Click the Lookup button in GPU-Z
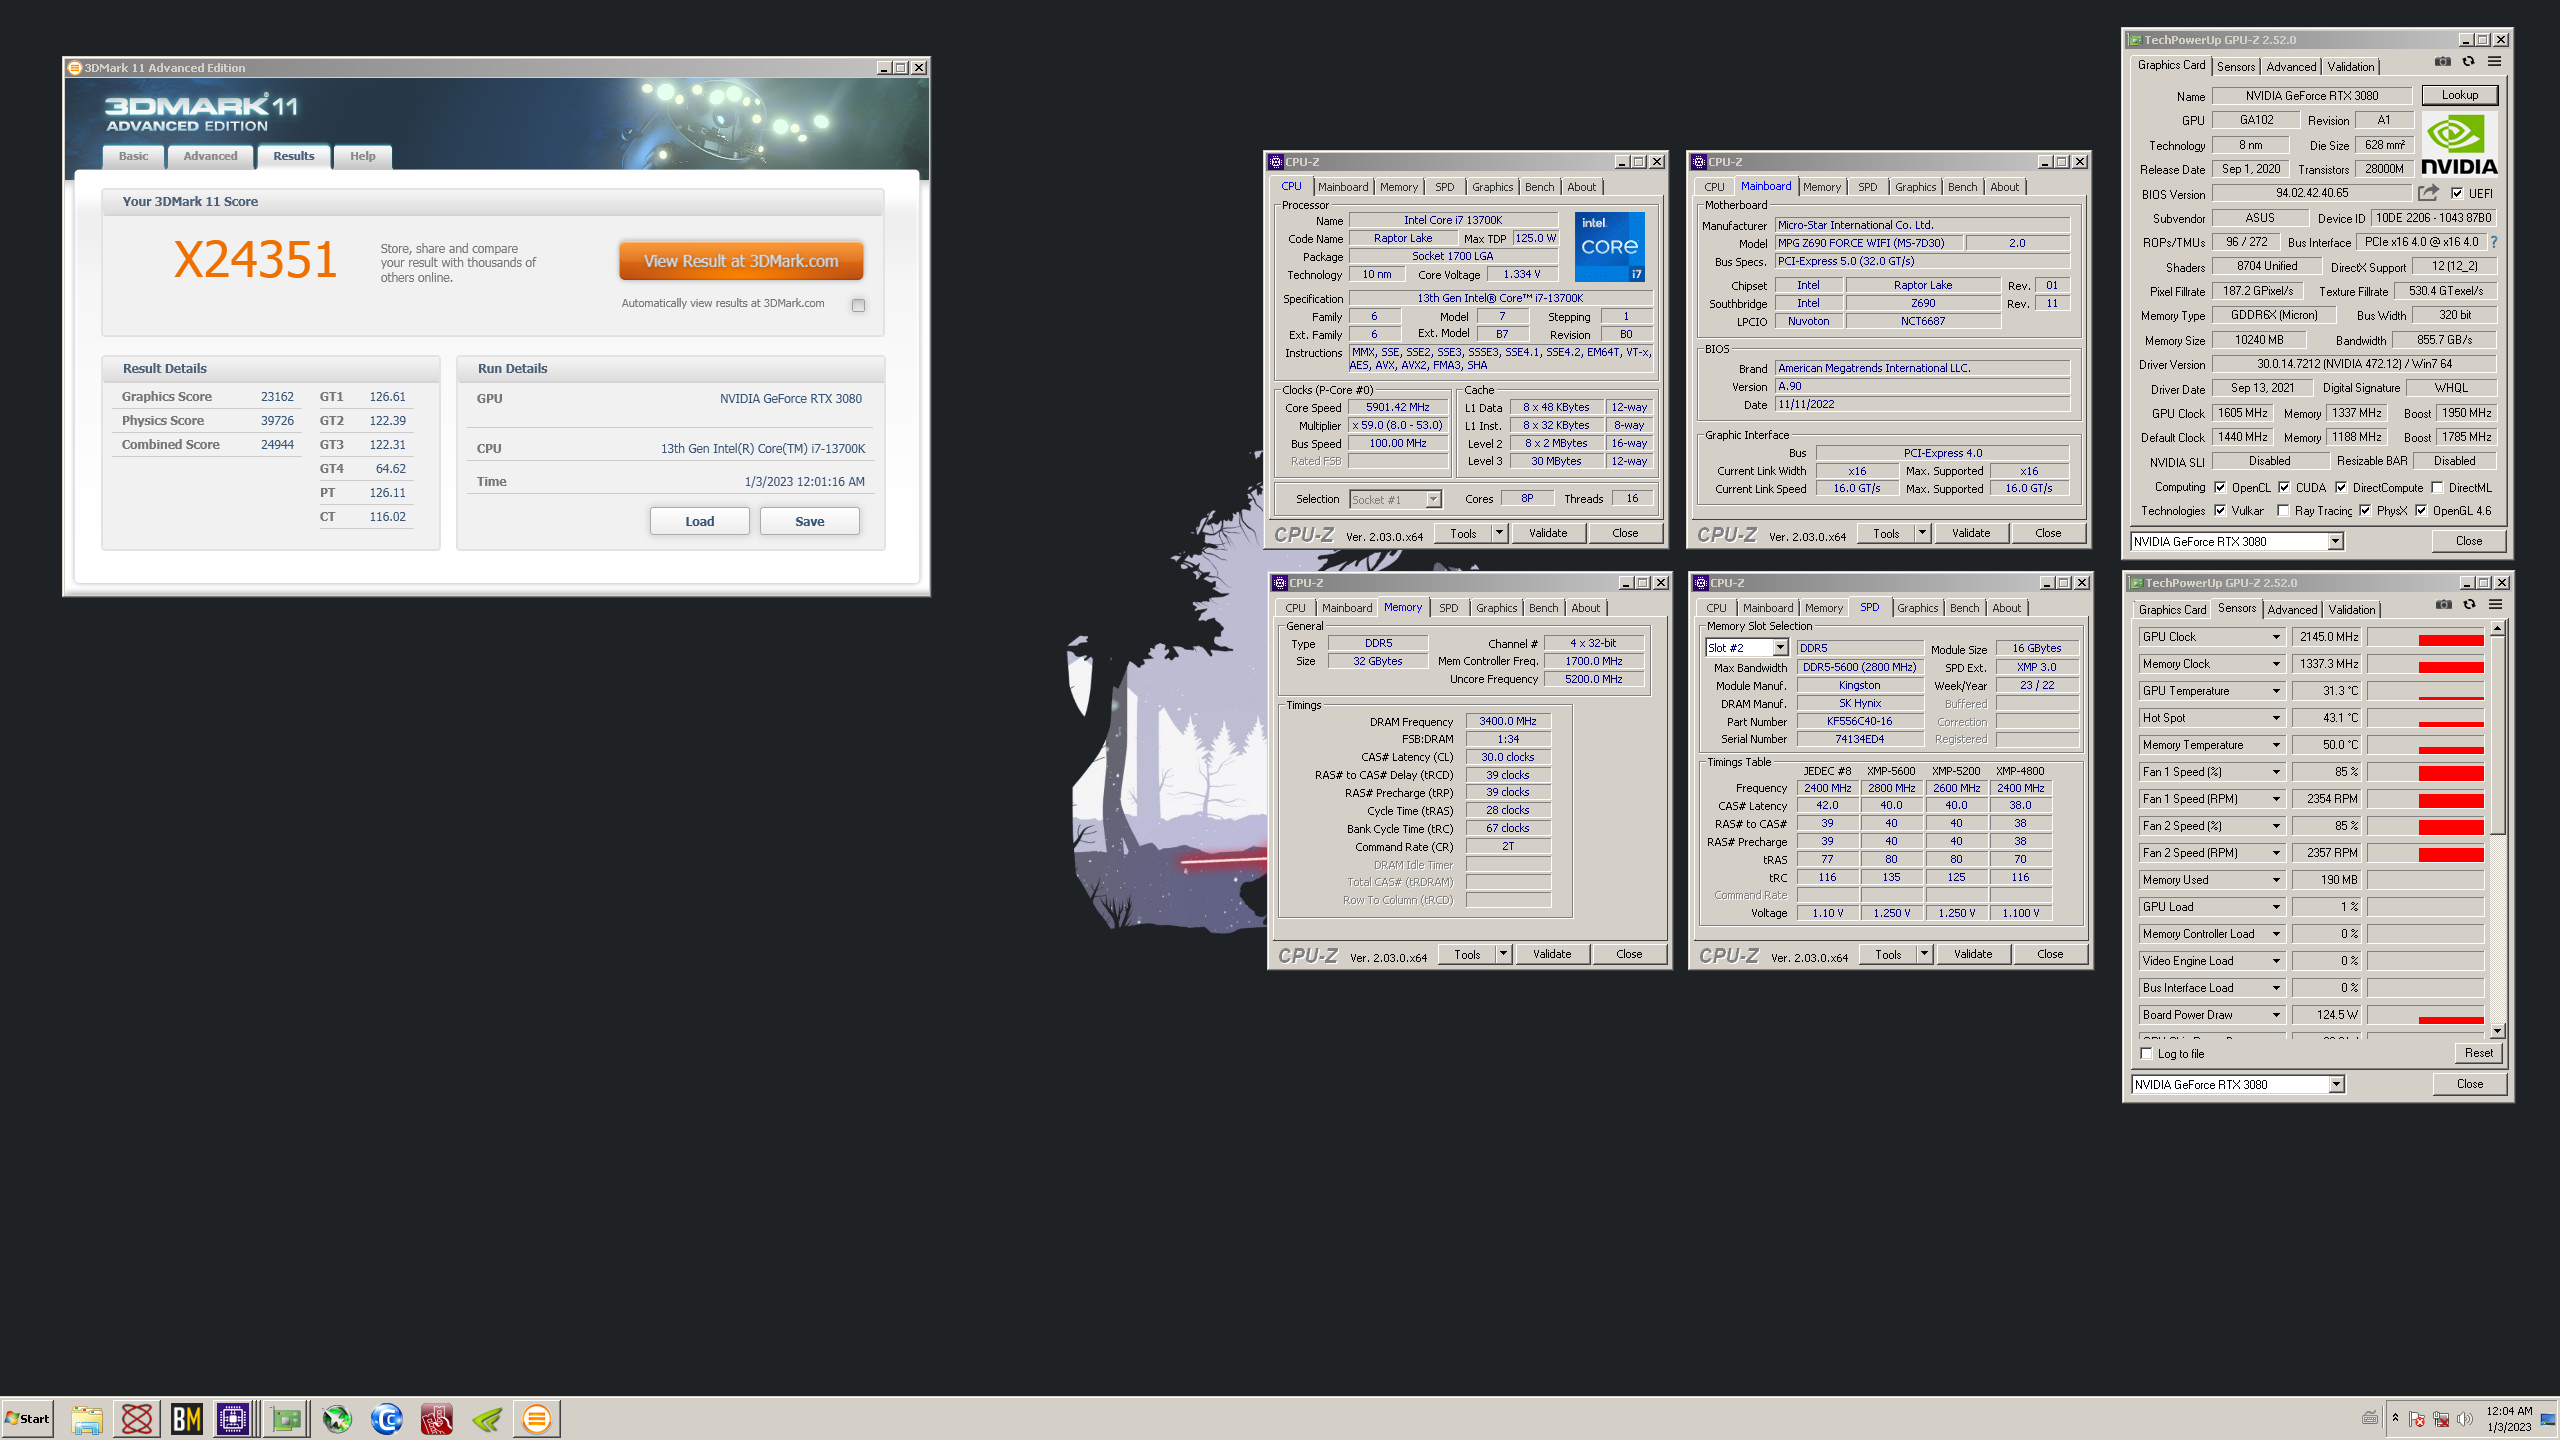Screen dimensions: 2560x1440 point(2460,95)
